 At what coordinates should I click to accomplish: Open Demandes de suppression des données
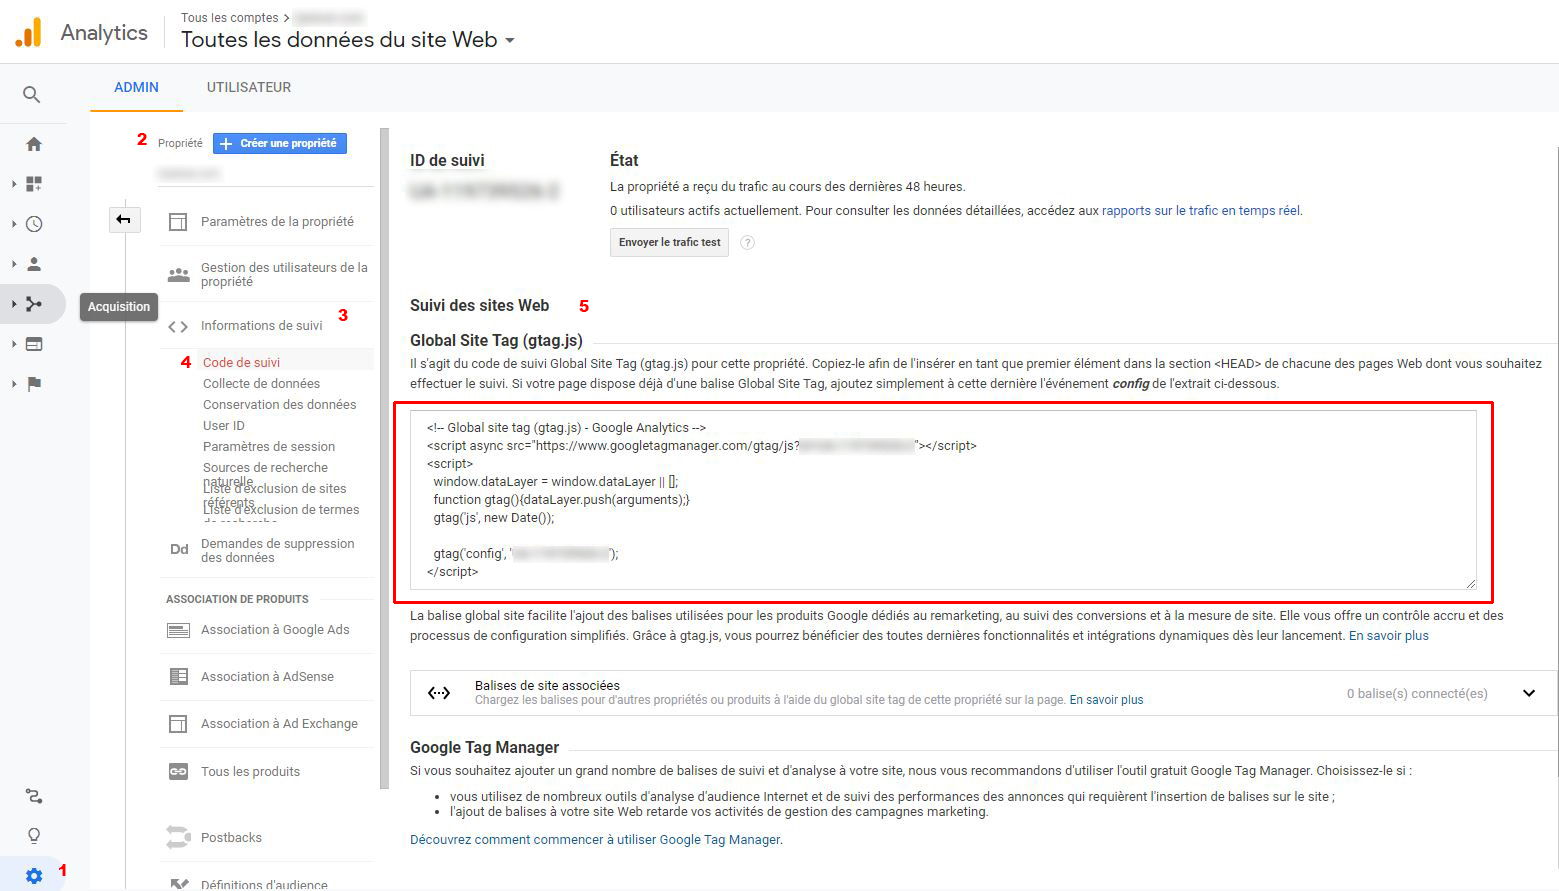coord(278,550)
